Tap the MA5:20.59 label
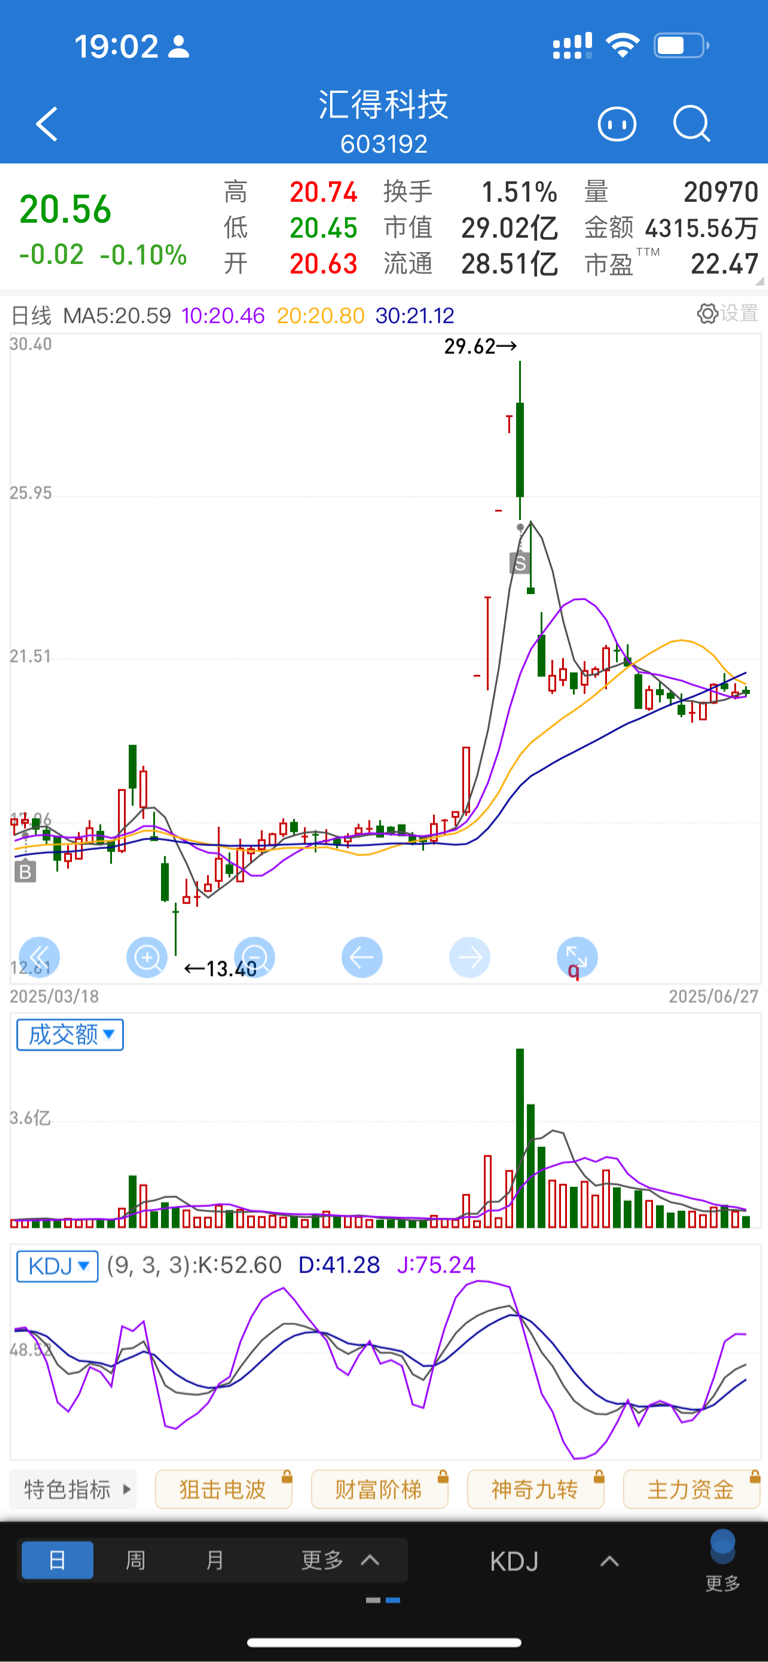 (117, 316)
